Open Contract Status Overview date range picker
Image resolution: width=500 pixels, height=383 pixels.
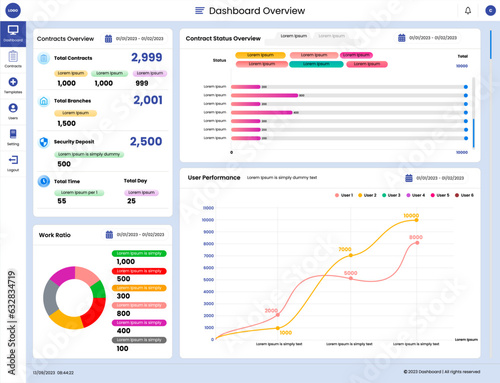428,38
